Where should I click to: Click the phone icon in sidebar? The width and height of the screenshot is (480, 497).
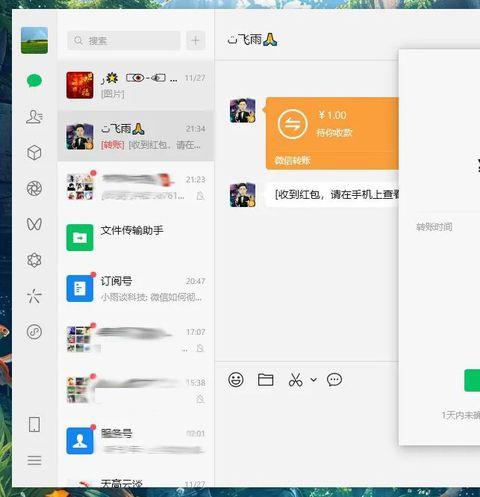coord(34,425)
